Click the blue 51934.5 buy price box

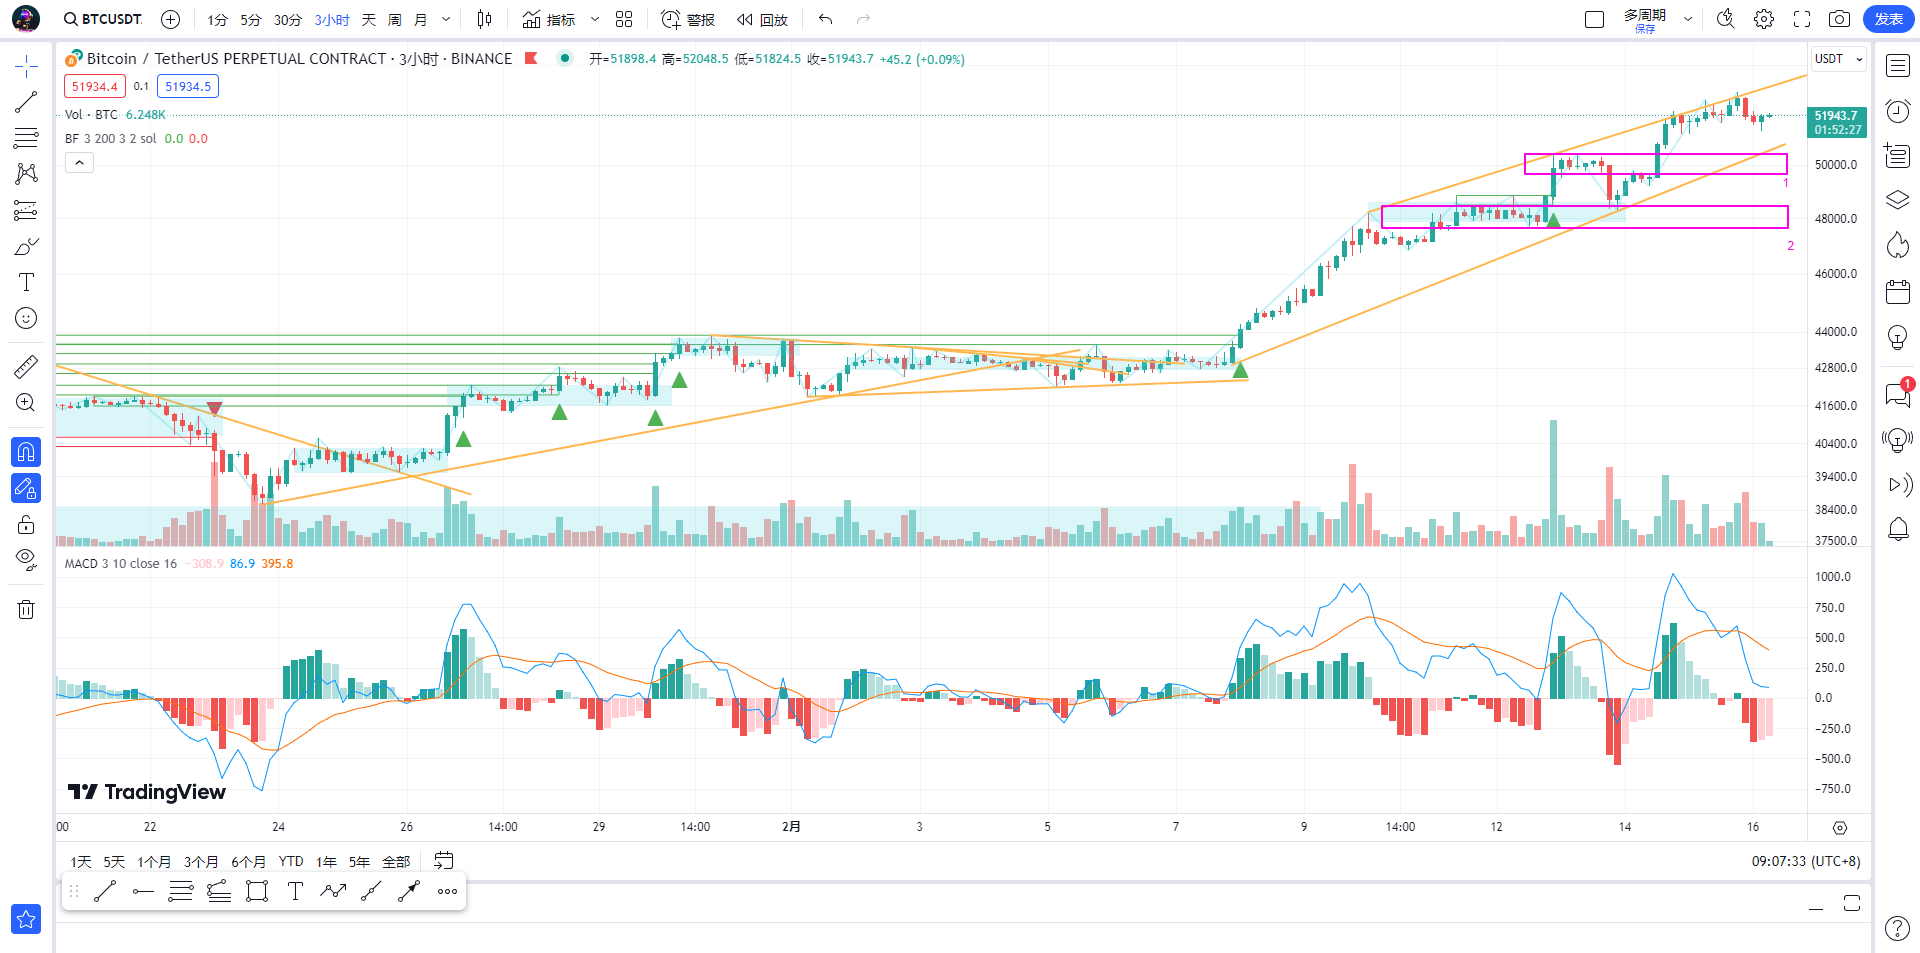click(x=188, y=86)
